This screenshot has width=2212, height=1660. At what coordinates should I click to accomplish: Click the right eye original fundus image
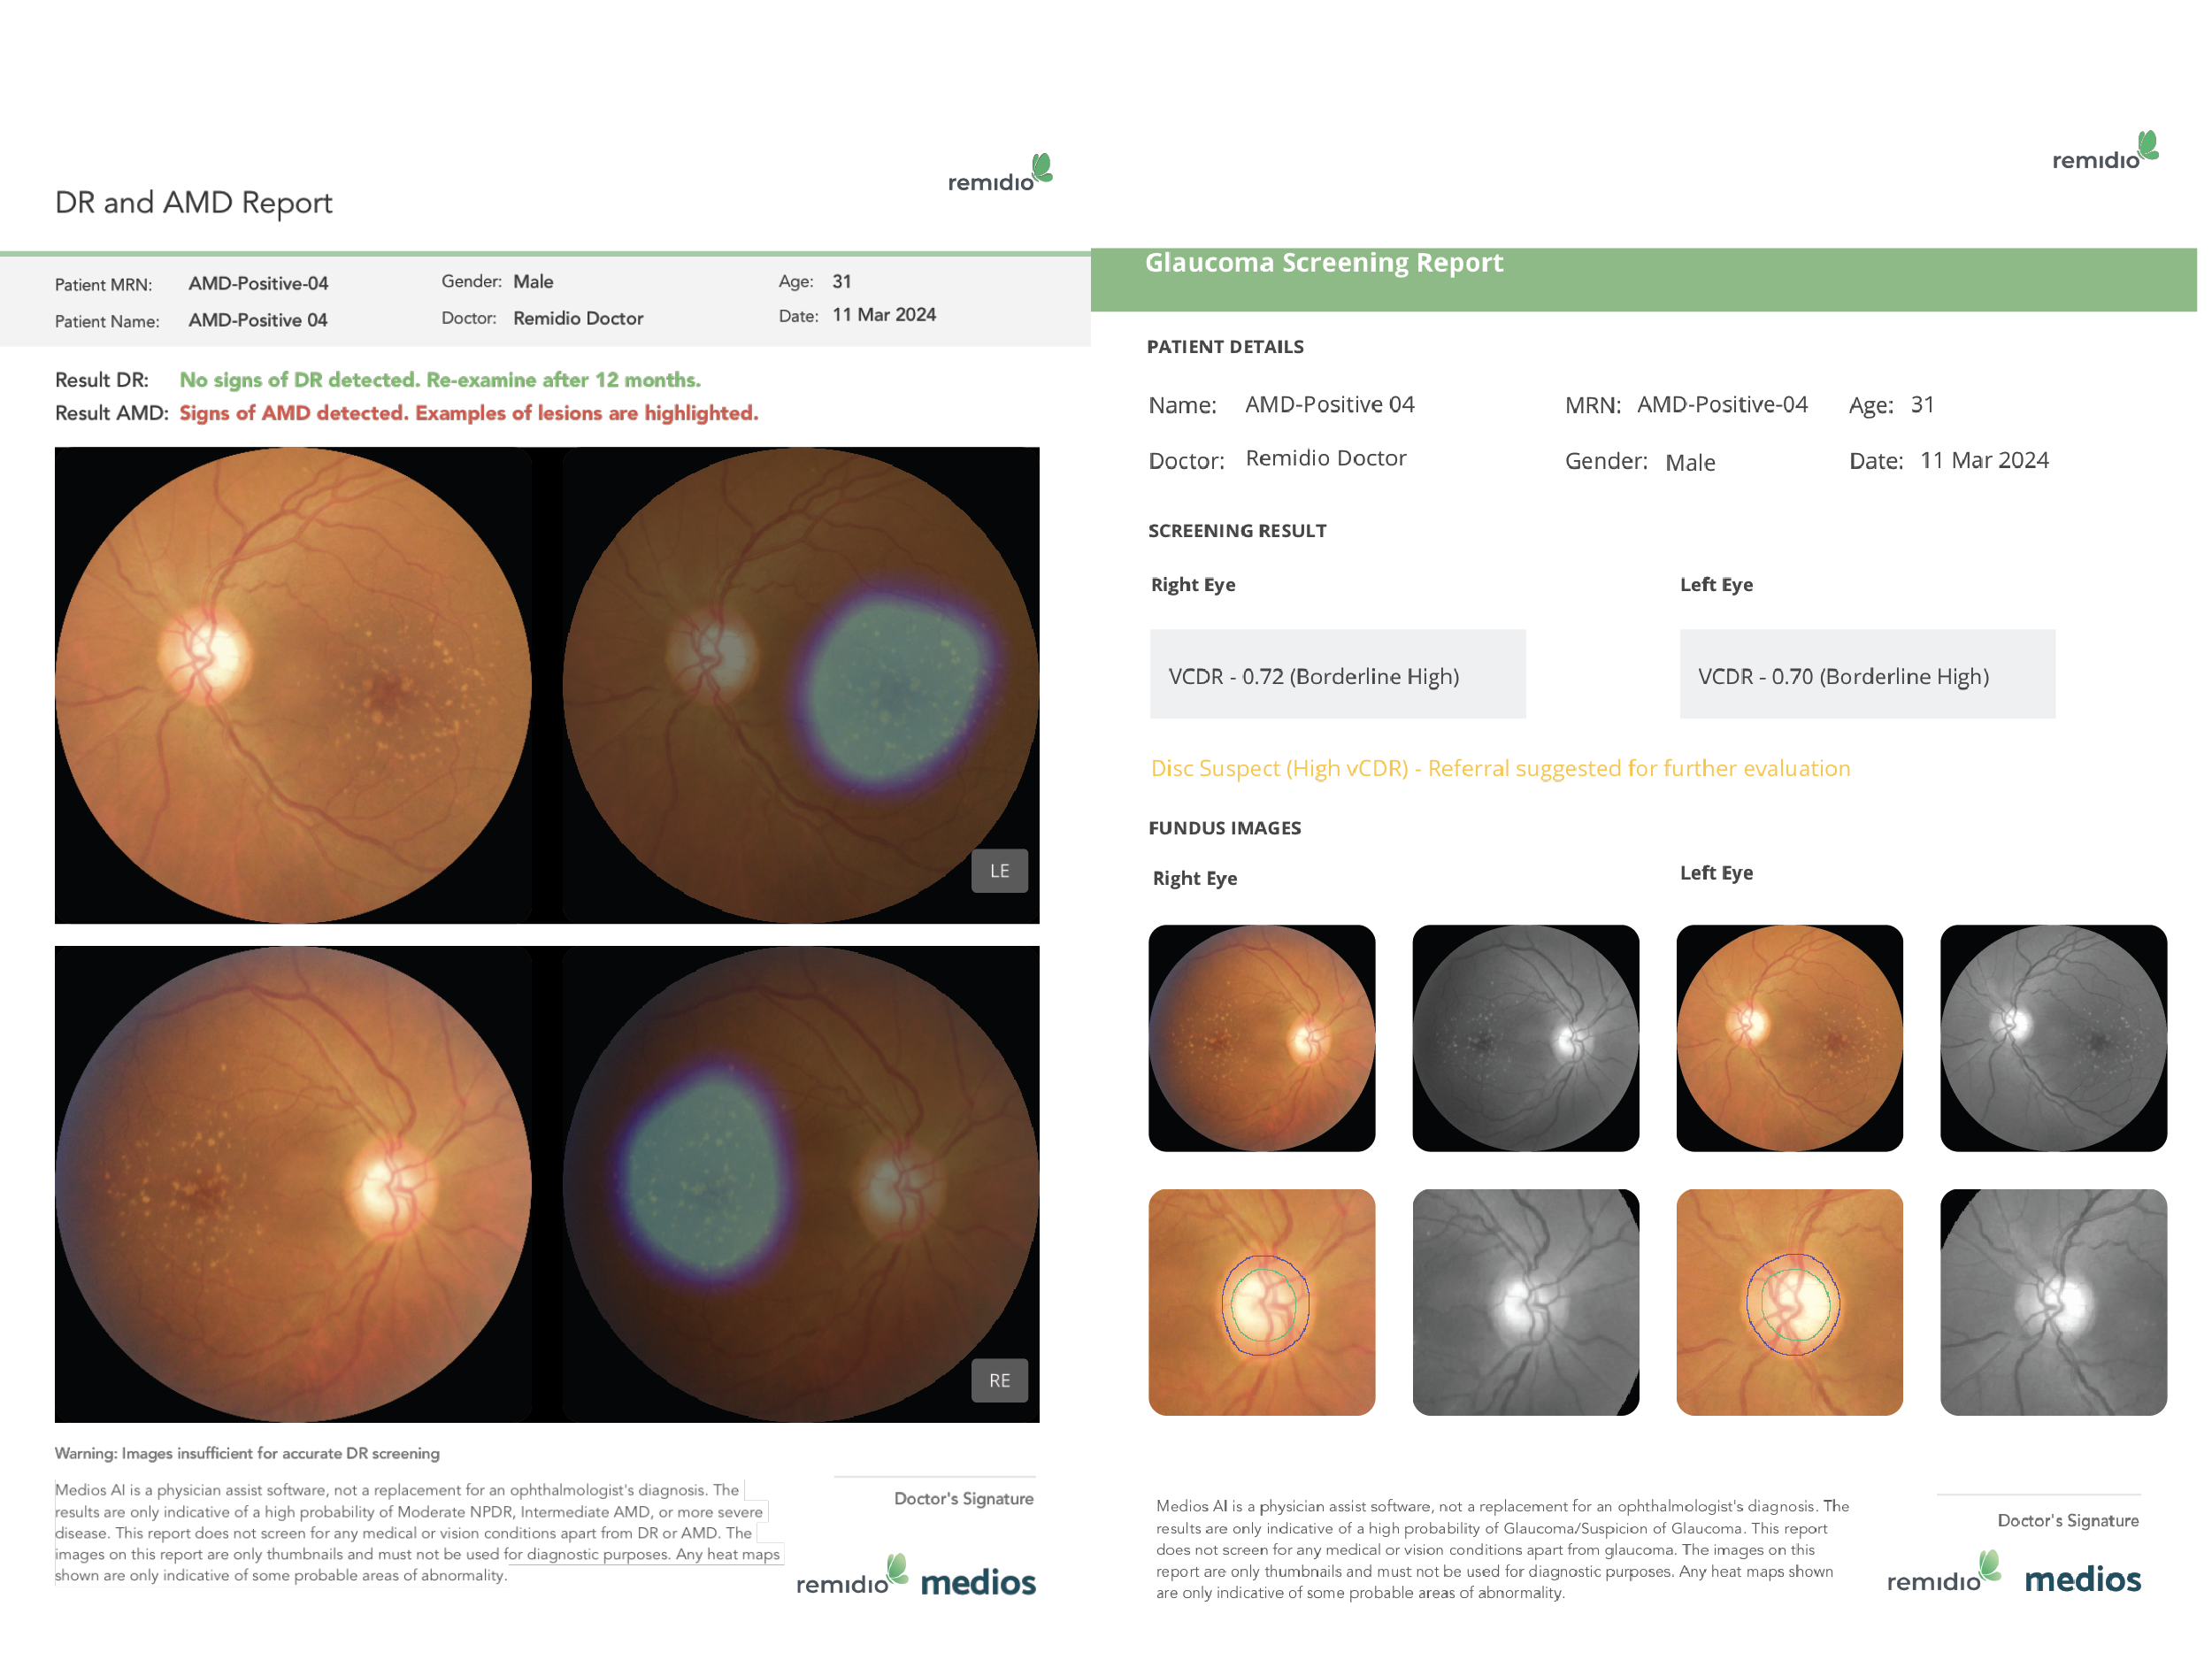[293, 1184]
